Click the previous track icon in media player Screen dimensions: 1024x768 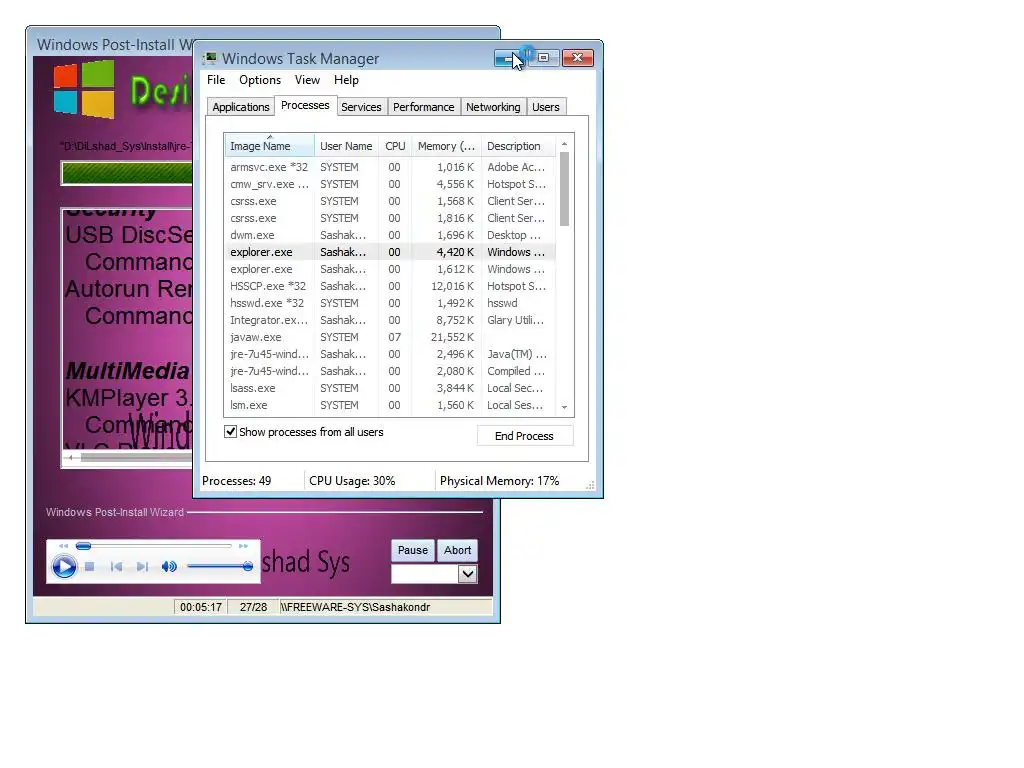tap(116, 567)
